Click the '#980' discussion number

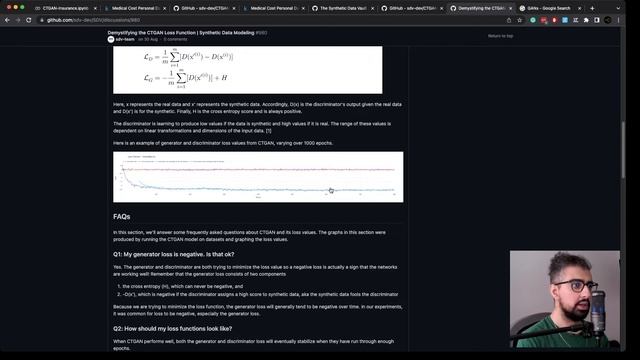pyautogui.click(x=262, y=33)
